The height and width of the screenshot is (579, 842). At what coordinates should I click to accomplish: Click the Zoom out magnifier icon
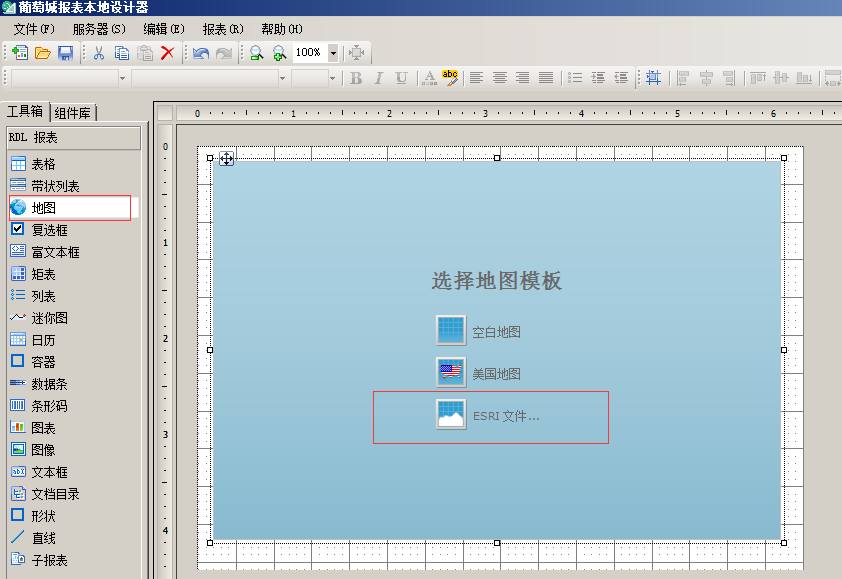point(256,53)
